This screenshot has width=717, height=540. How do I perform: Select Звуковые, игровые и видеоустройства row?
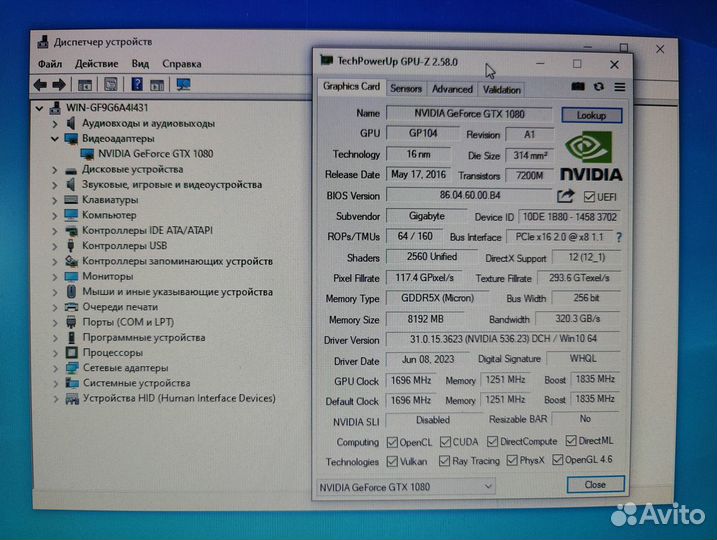pyautogui.click(x=172, y=185)
